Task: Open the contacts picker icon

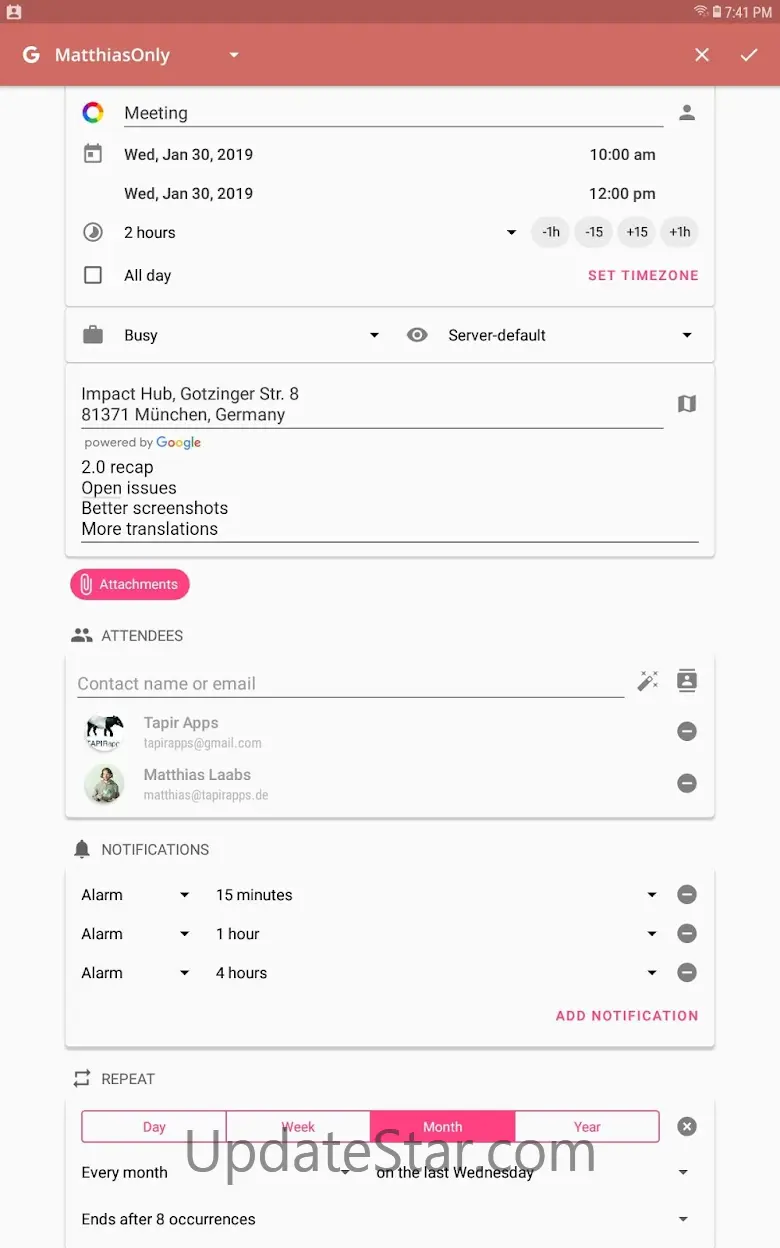Action: [687, 681]
